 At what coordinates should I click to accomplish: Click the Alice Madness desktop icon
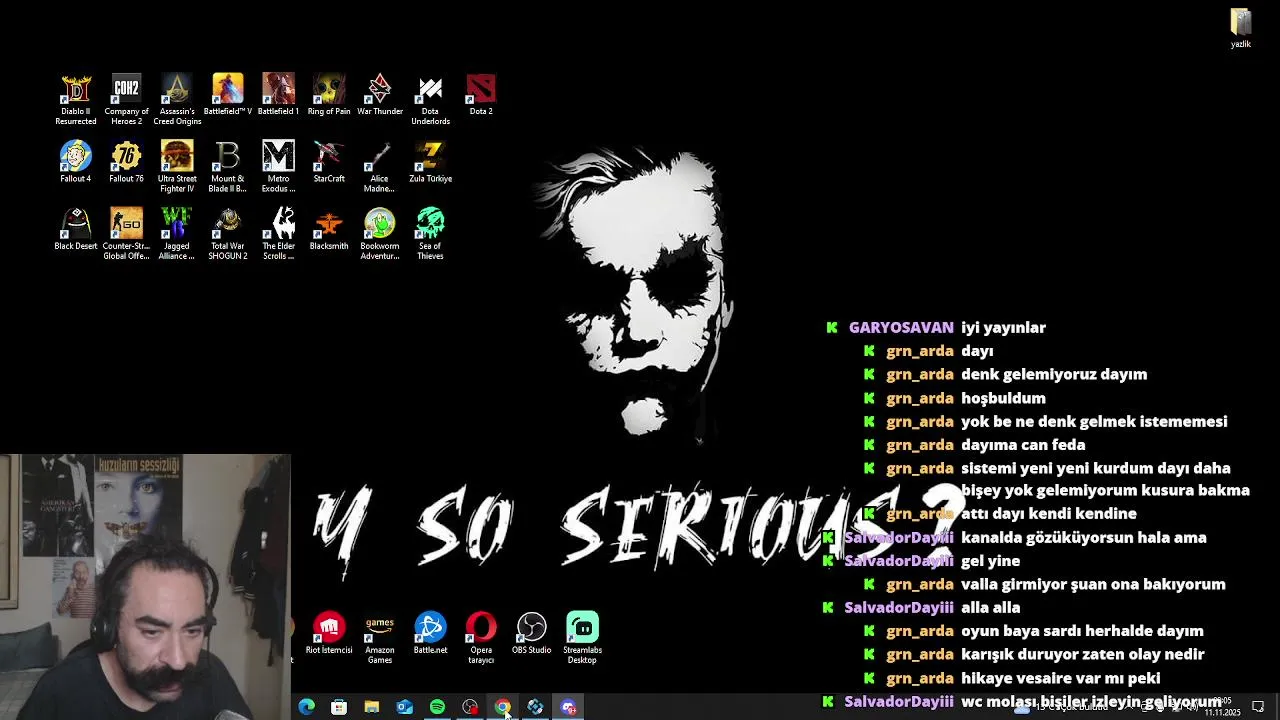coord(380,167)
